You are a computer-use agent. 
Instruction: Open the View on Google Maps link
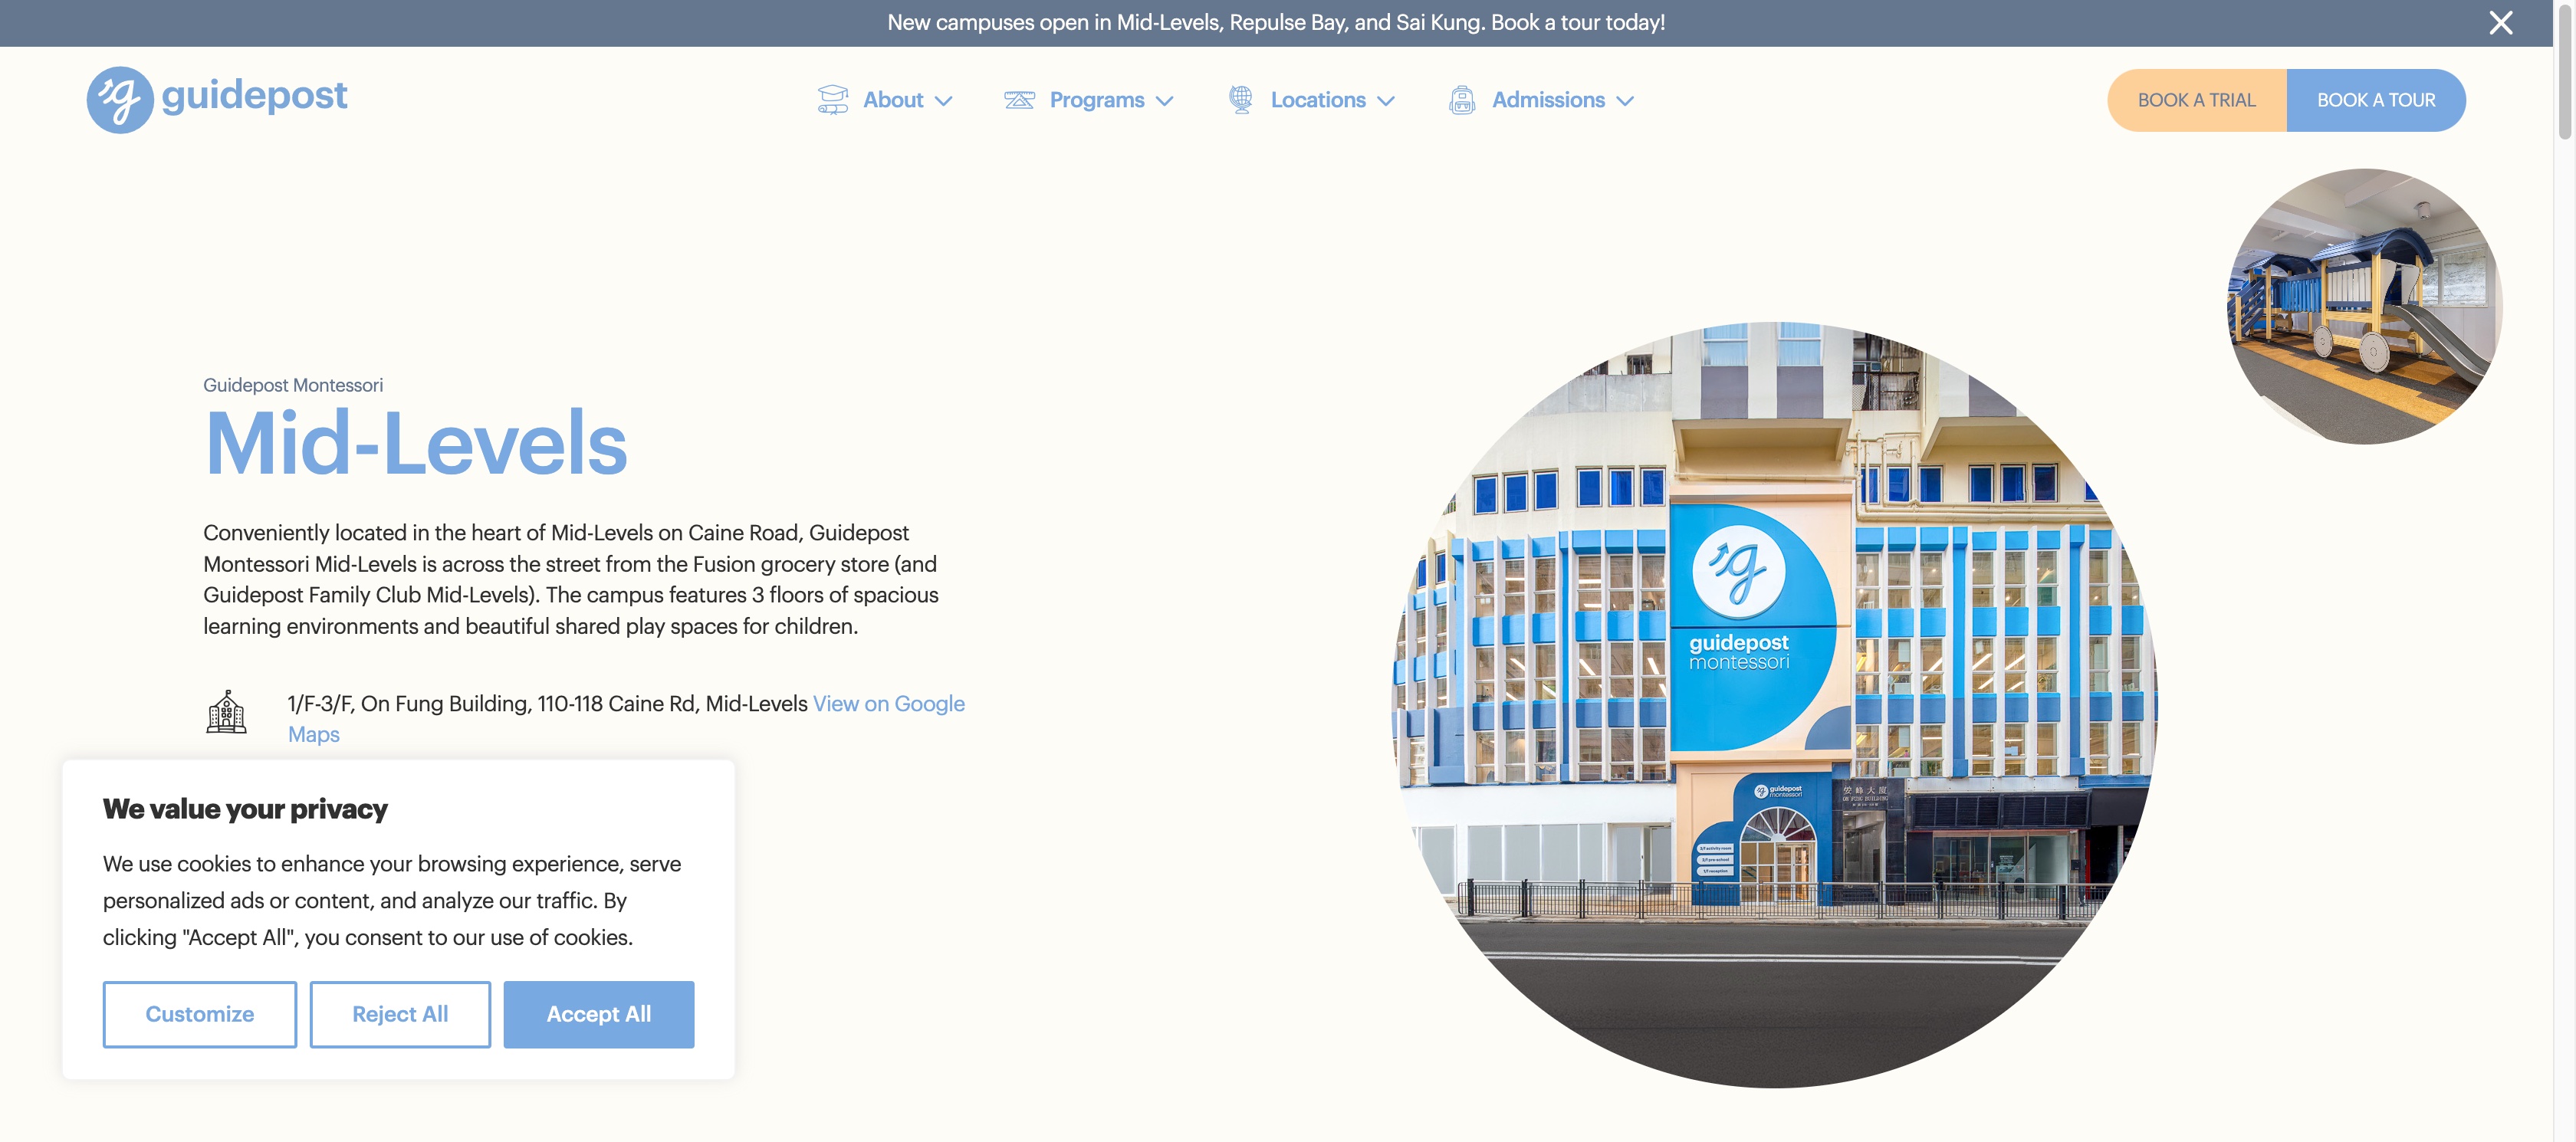coord(626,719)
